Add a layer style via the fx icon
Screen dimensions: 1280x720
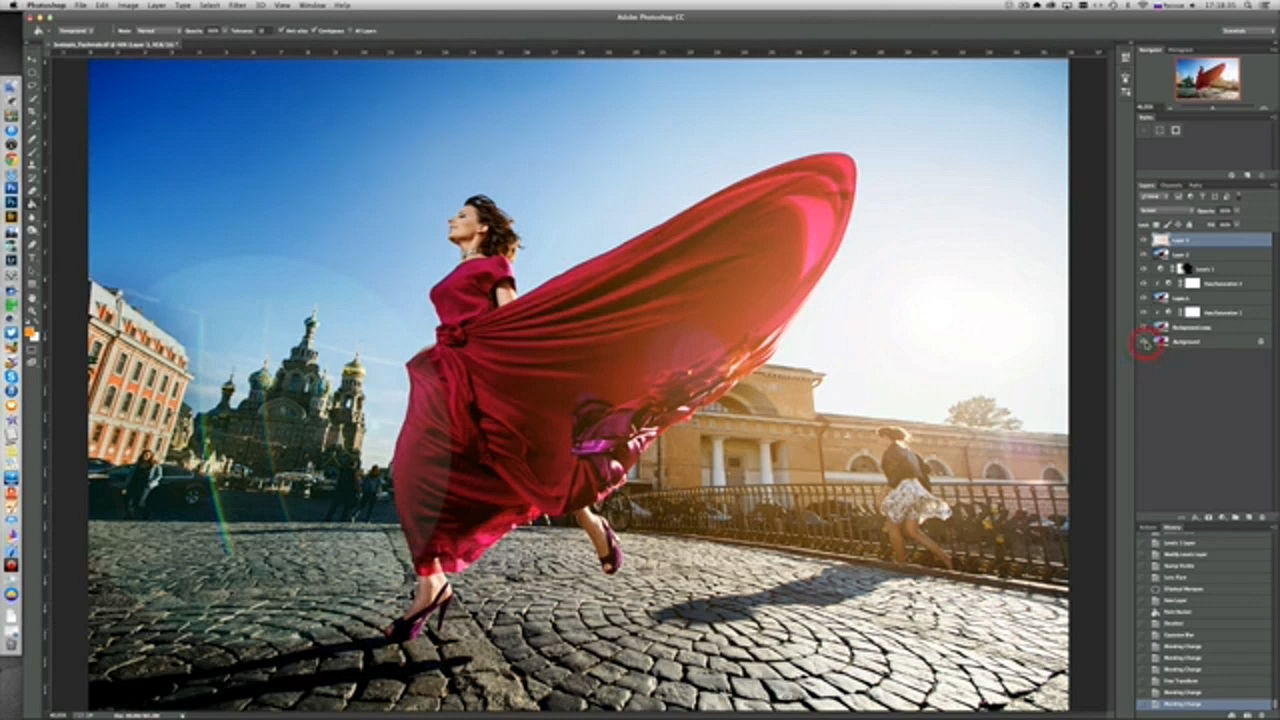click(x=1197, y=517)
